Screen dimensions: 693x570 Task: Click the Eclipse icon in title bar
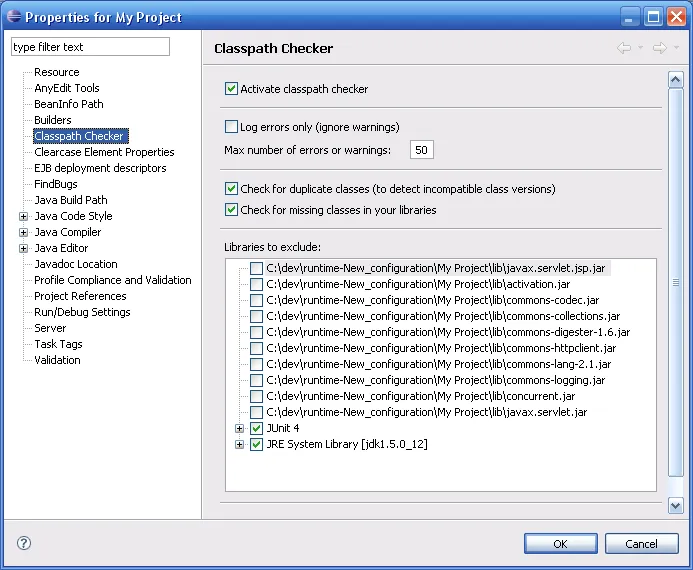click(14, 16)
